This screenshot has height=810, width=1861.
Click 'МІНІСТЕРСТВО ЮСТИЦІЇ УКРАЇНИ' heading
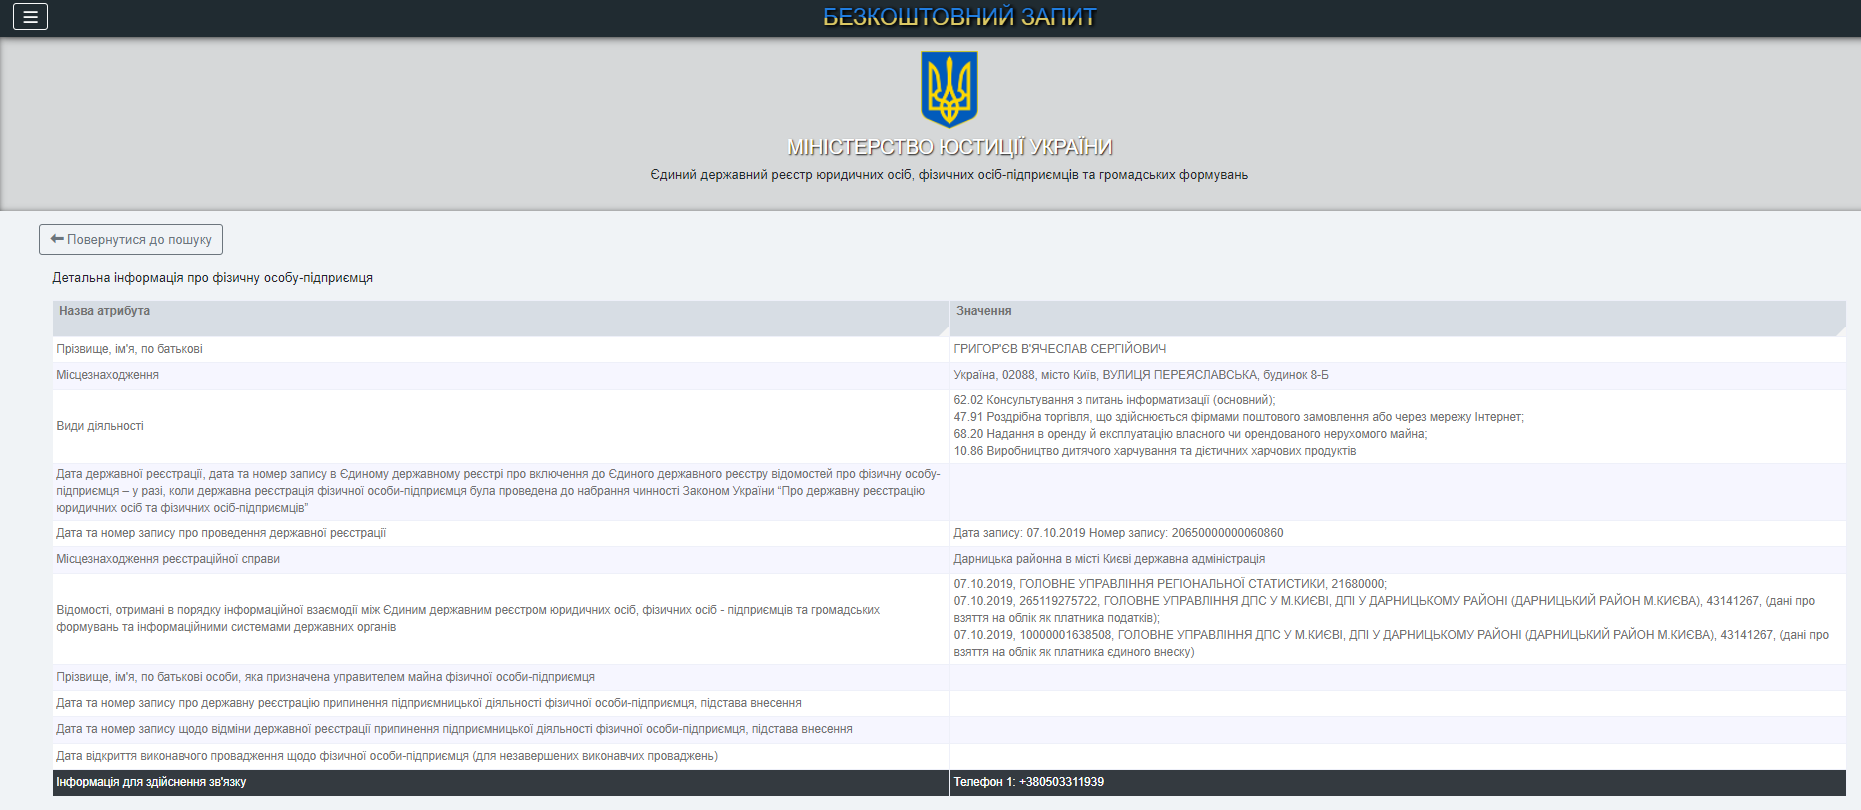949,147
